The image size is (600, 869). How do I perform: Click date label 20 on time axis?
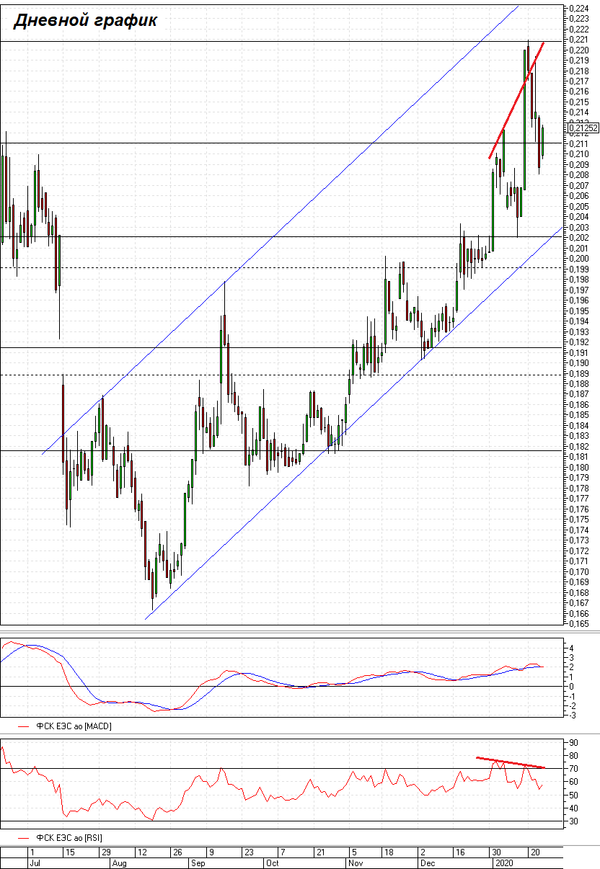tap(535, 852)
